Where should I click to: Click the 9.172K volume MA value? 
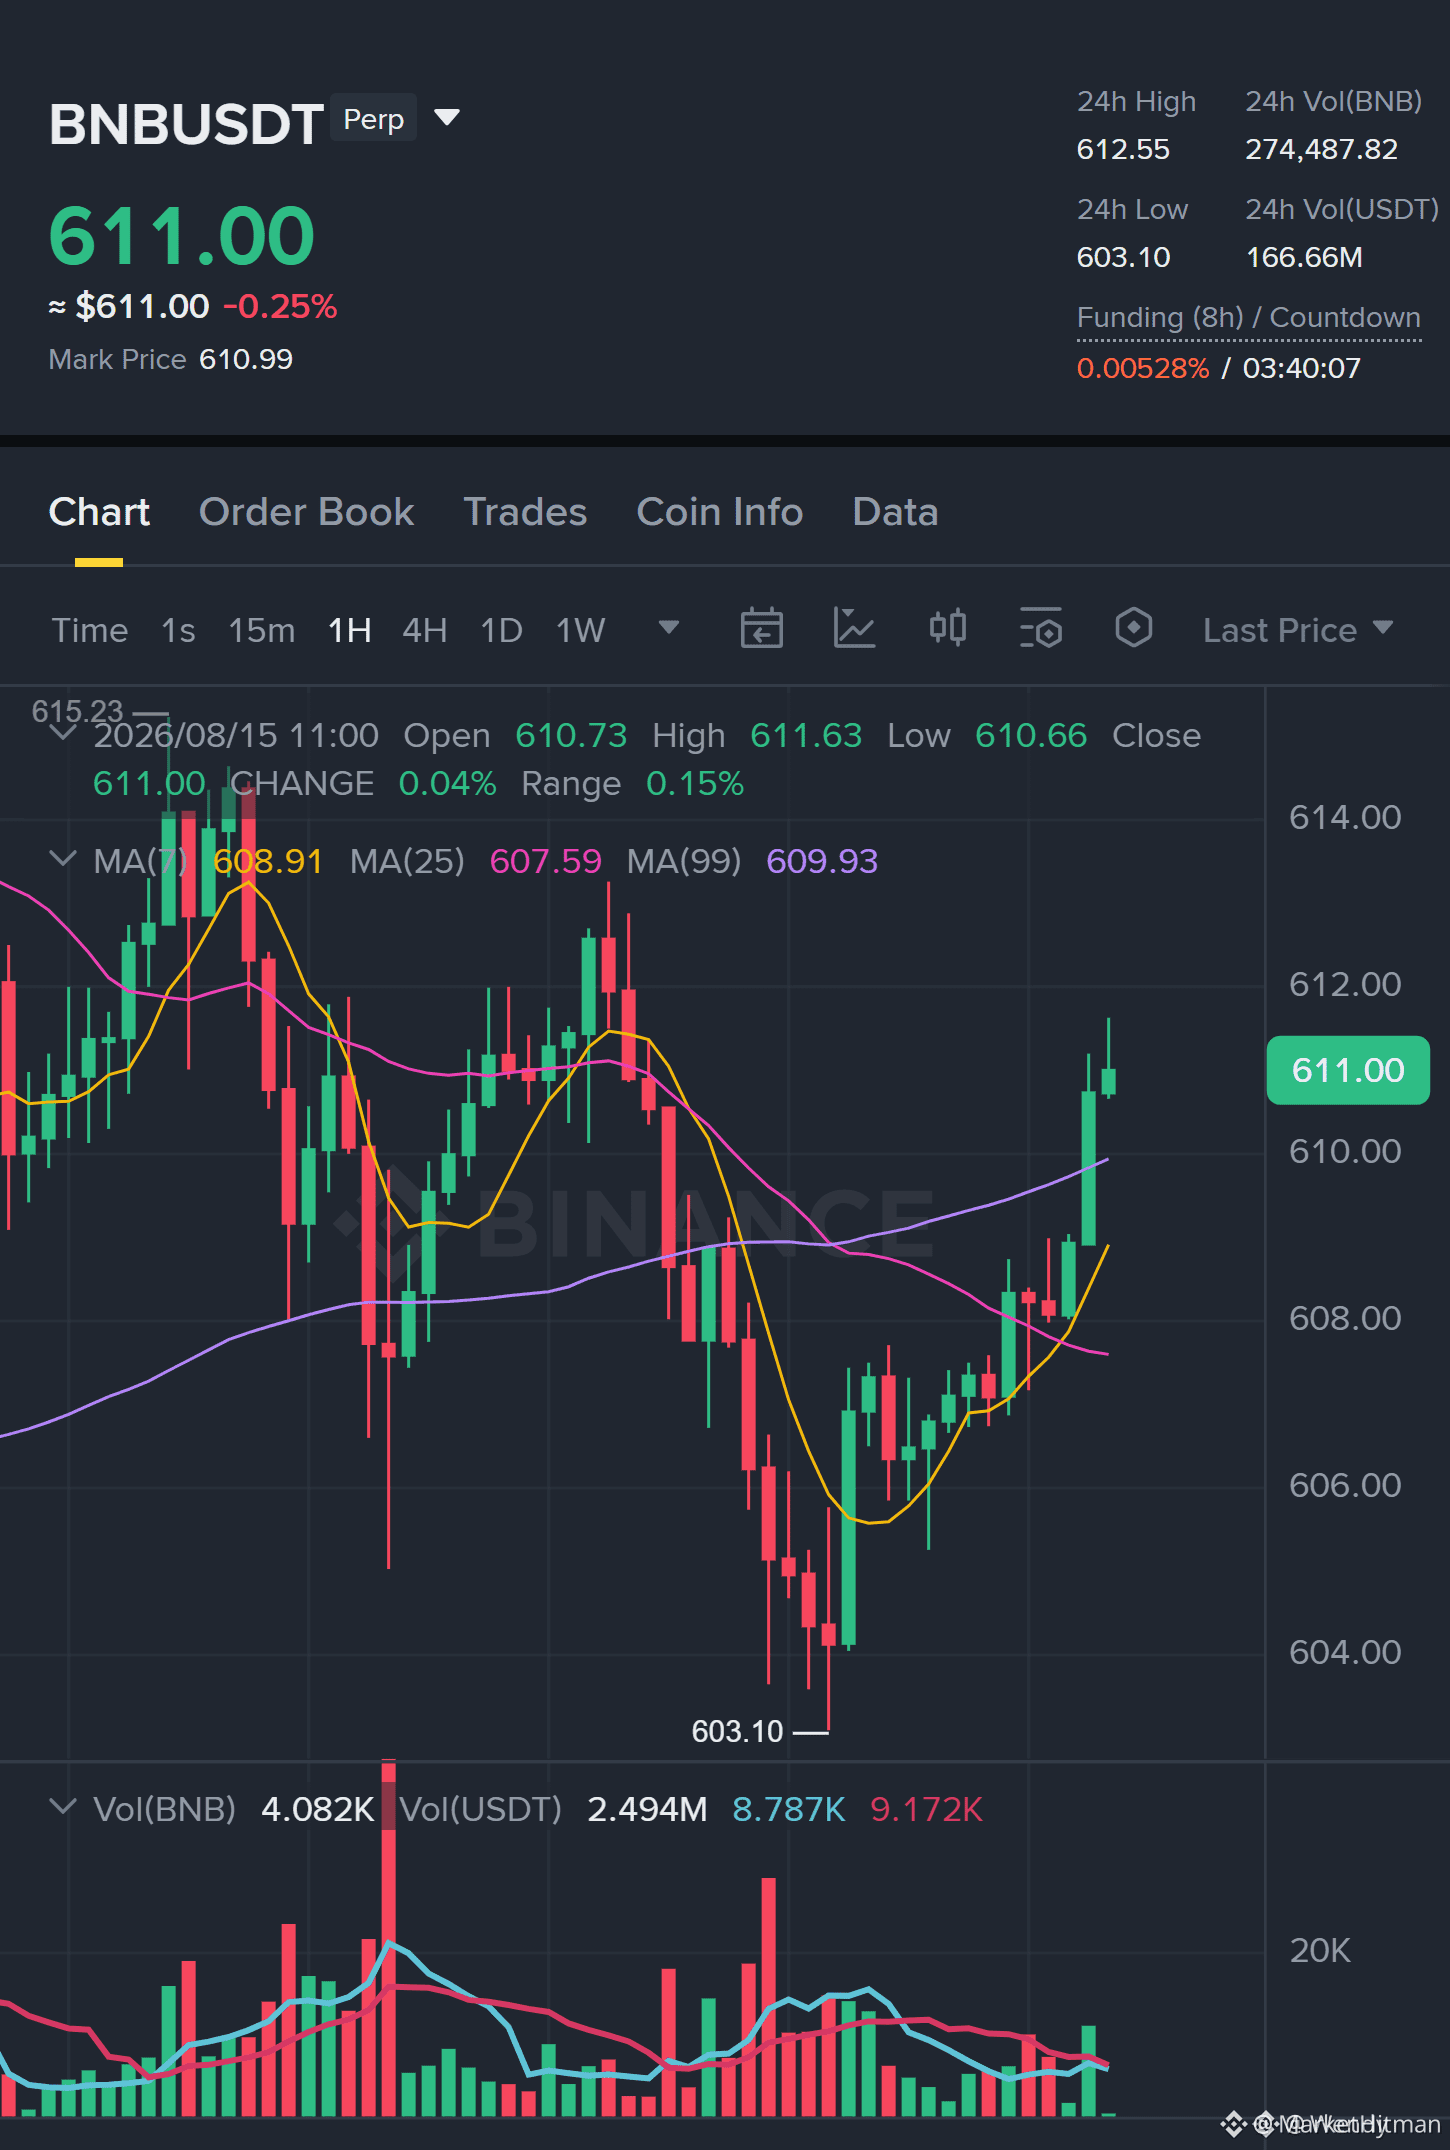[x=927, y=1809]
